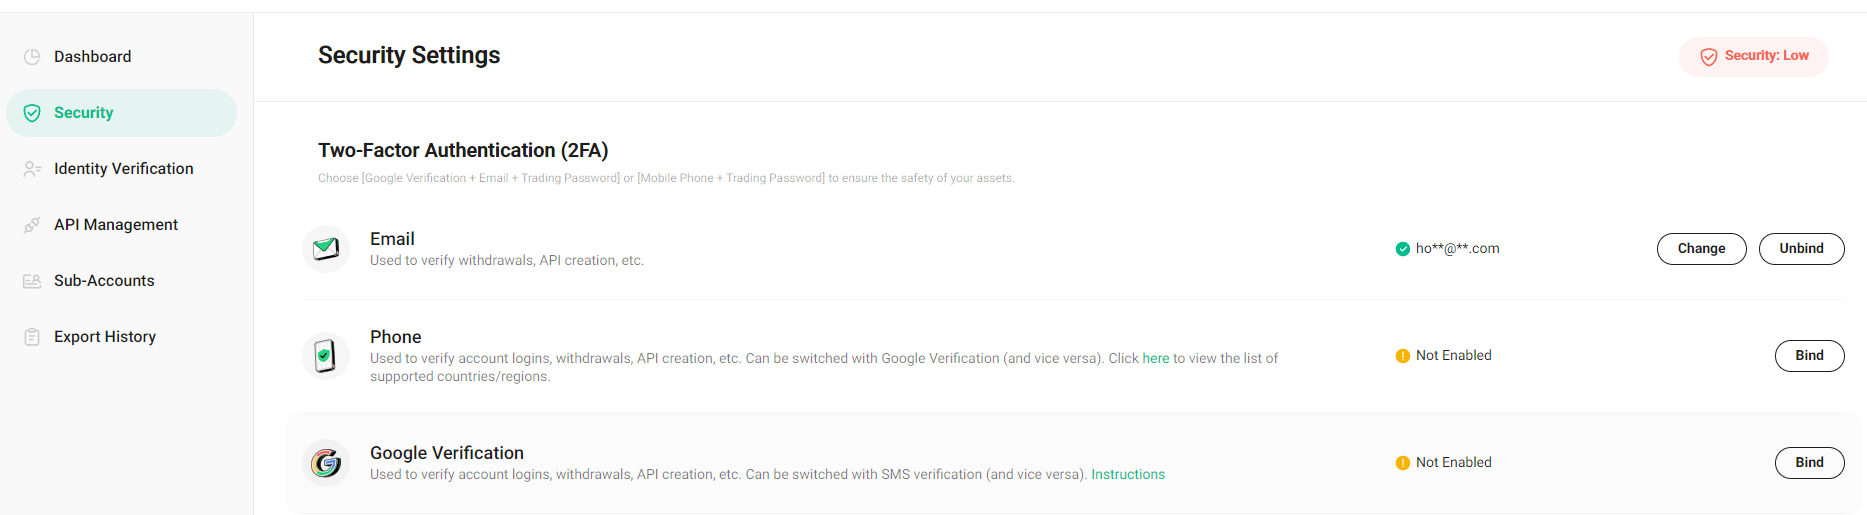Image resolution: width=1867 pixels, height=515 pixels.
Task: Click the Security shield icon in sidebar
Action: (x=32, y=113)
